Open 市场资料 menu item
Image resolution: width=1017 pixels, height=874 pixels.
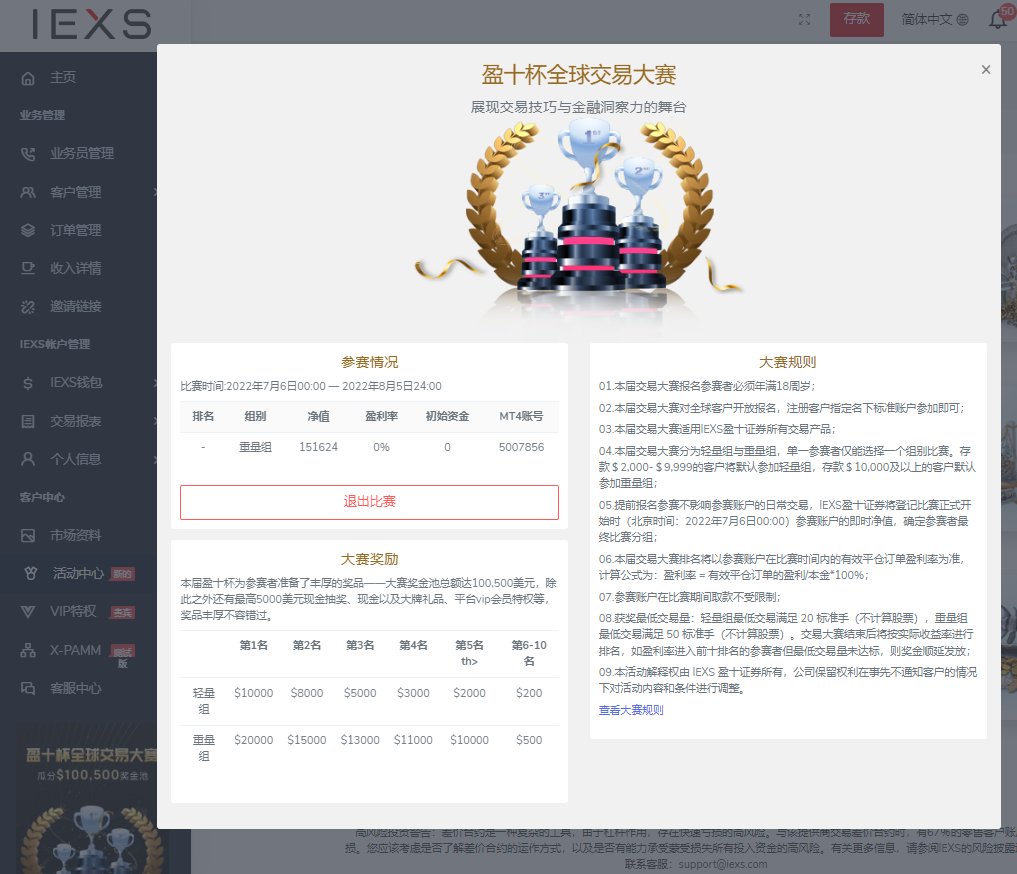pos(76,536)
